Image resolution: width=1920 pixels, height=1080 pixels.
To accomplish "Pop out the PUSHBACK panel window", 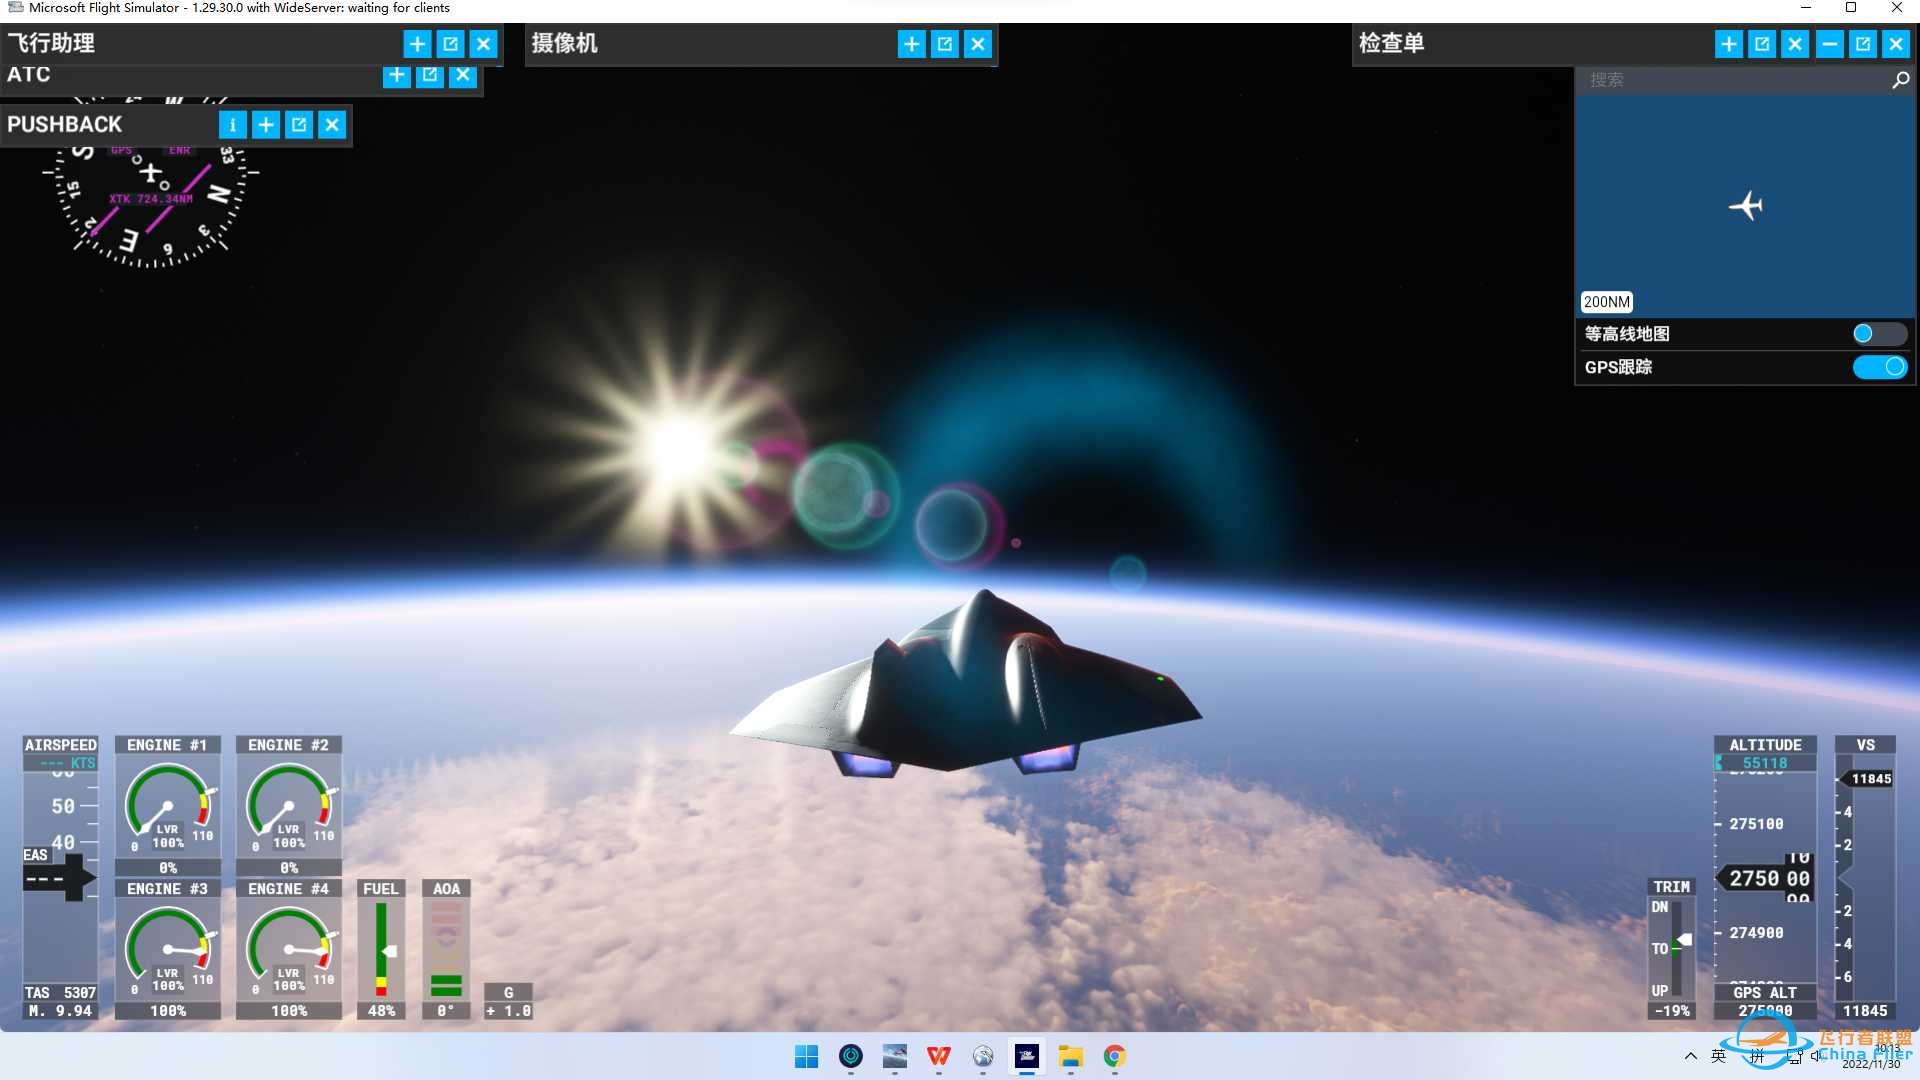I will click(299, 125).
